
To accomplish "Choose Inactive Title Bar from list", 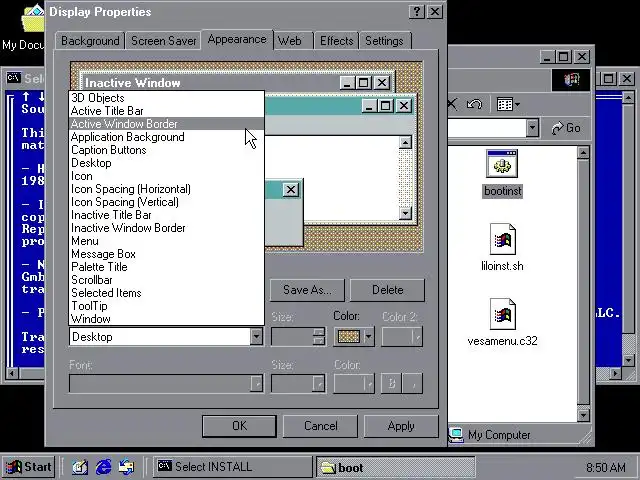I will click(x=167, y=215).
